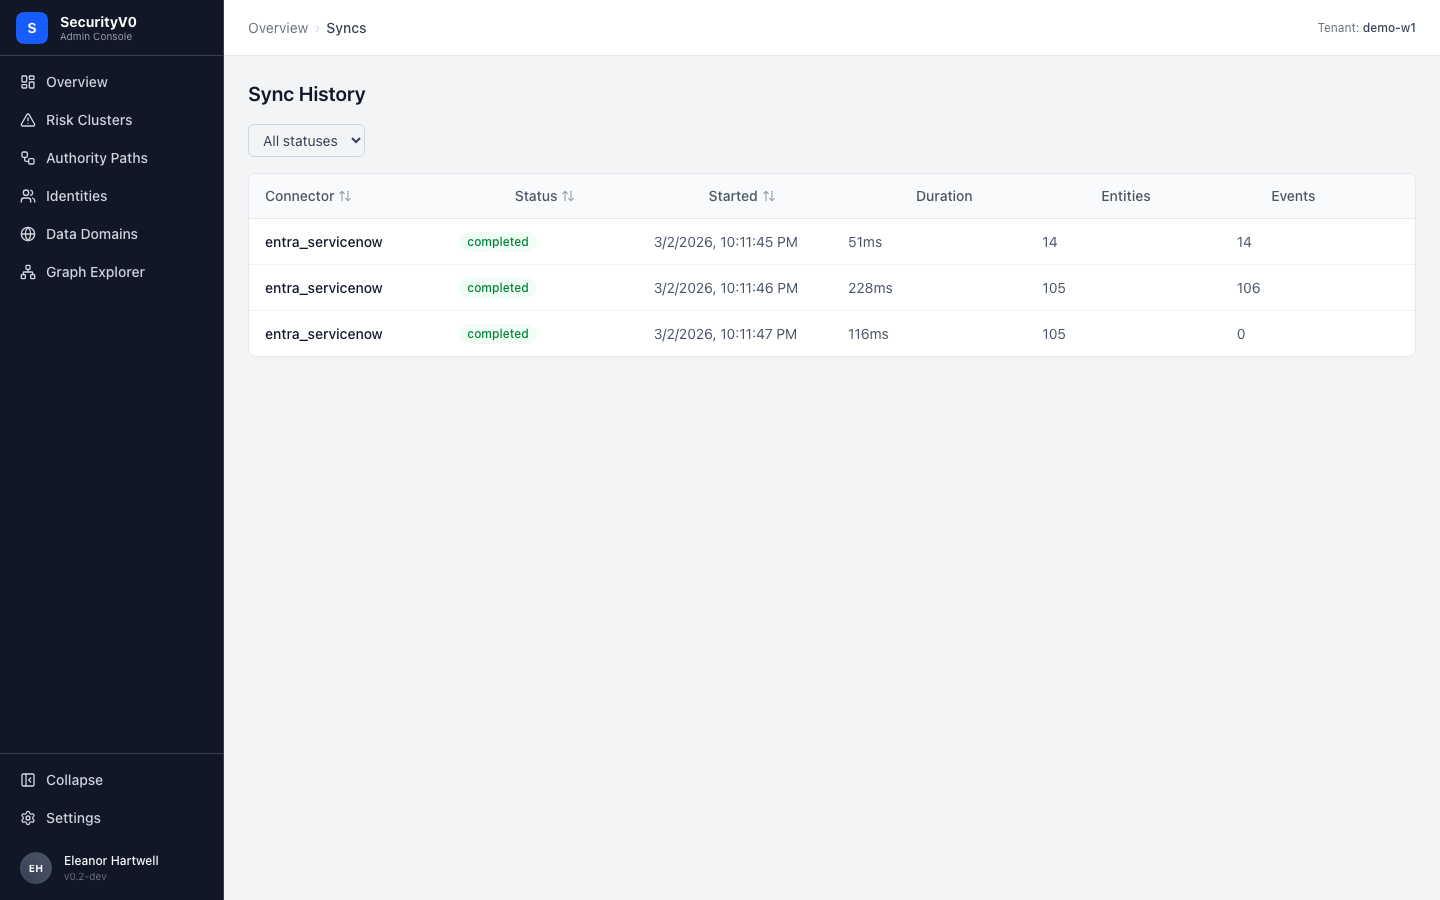1440x900 pixels.
Task: Sort table by Connector column header
Action: [x=299, y=196]
